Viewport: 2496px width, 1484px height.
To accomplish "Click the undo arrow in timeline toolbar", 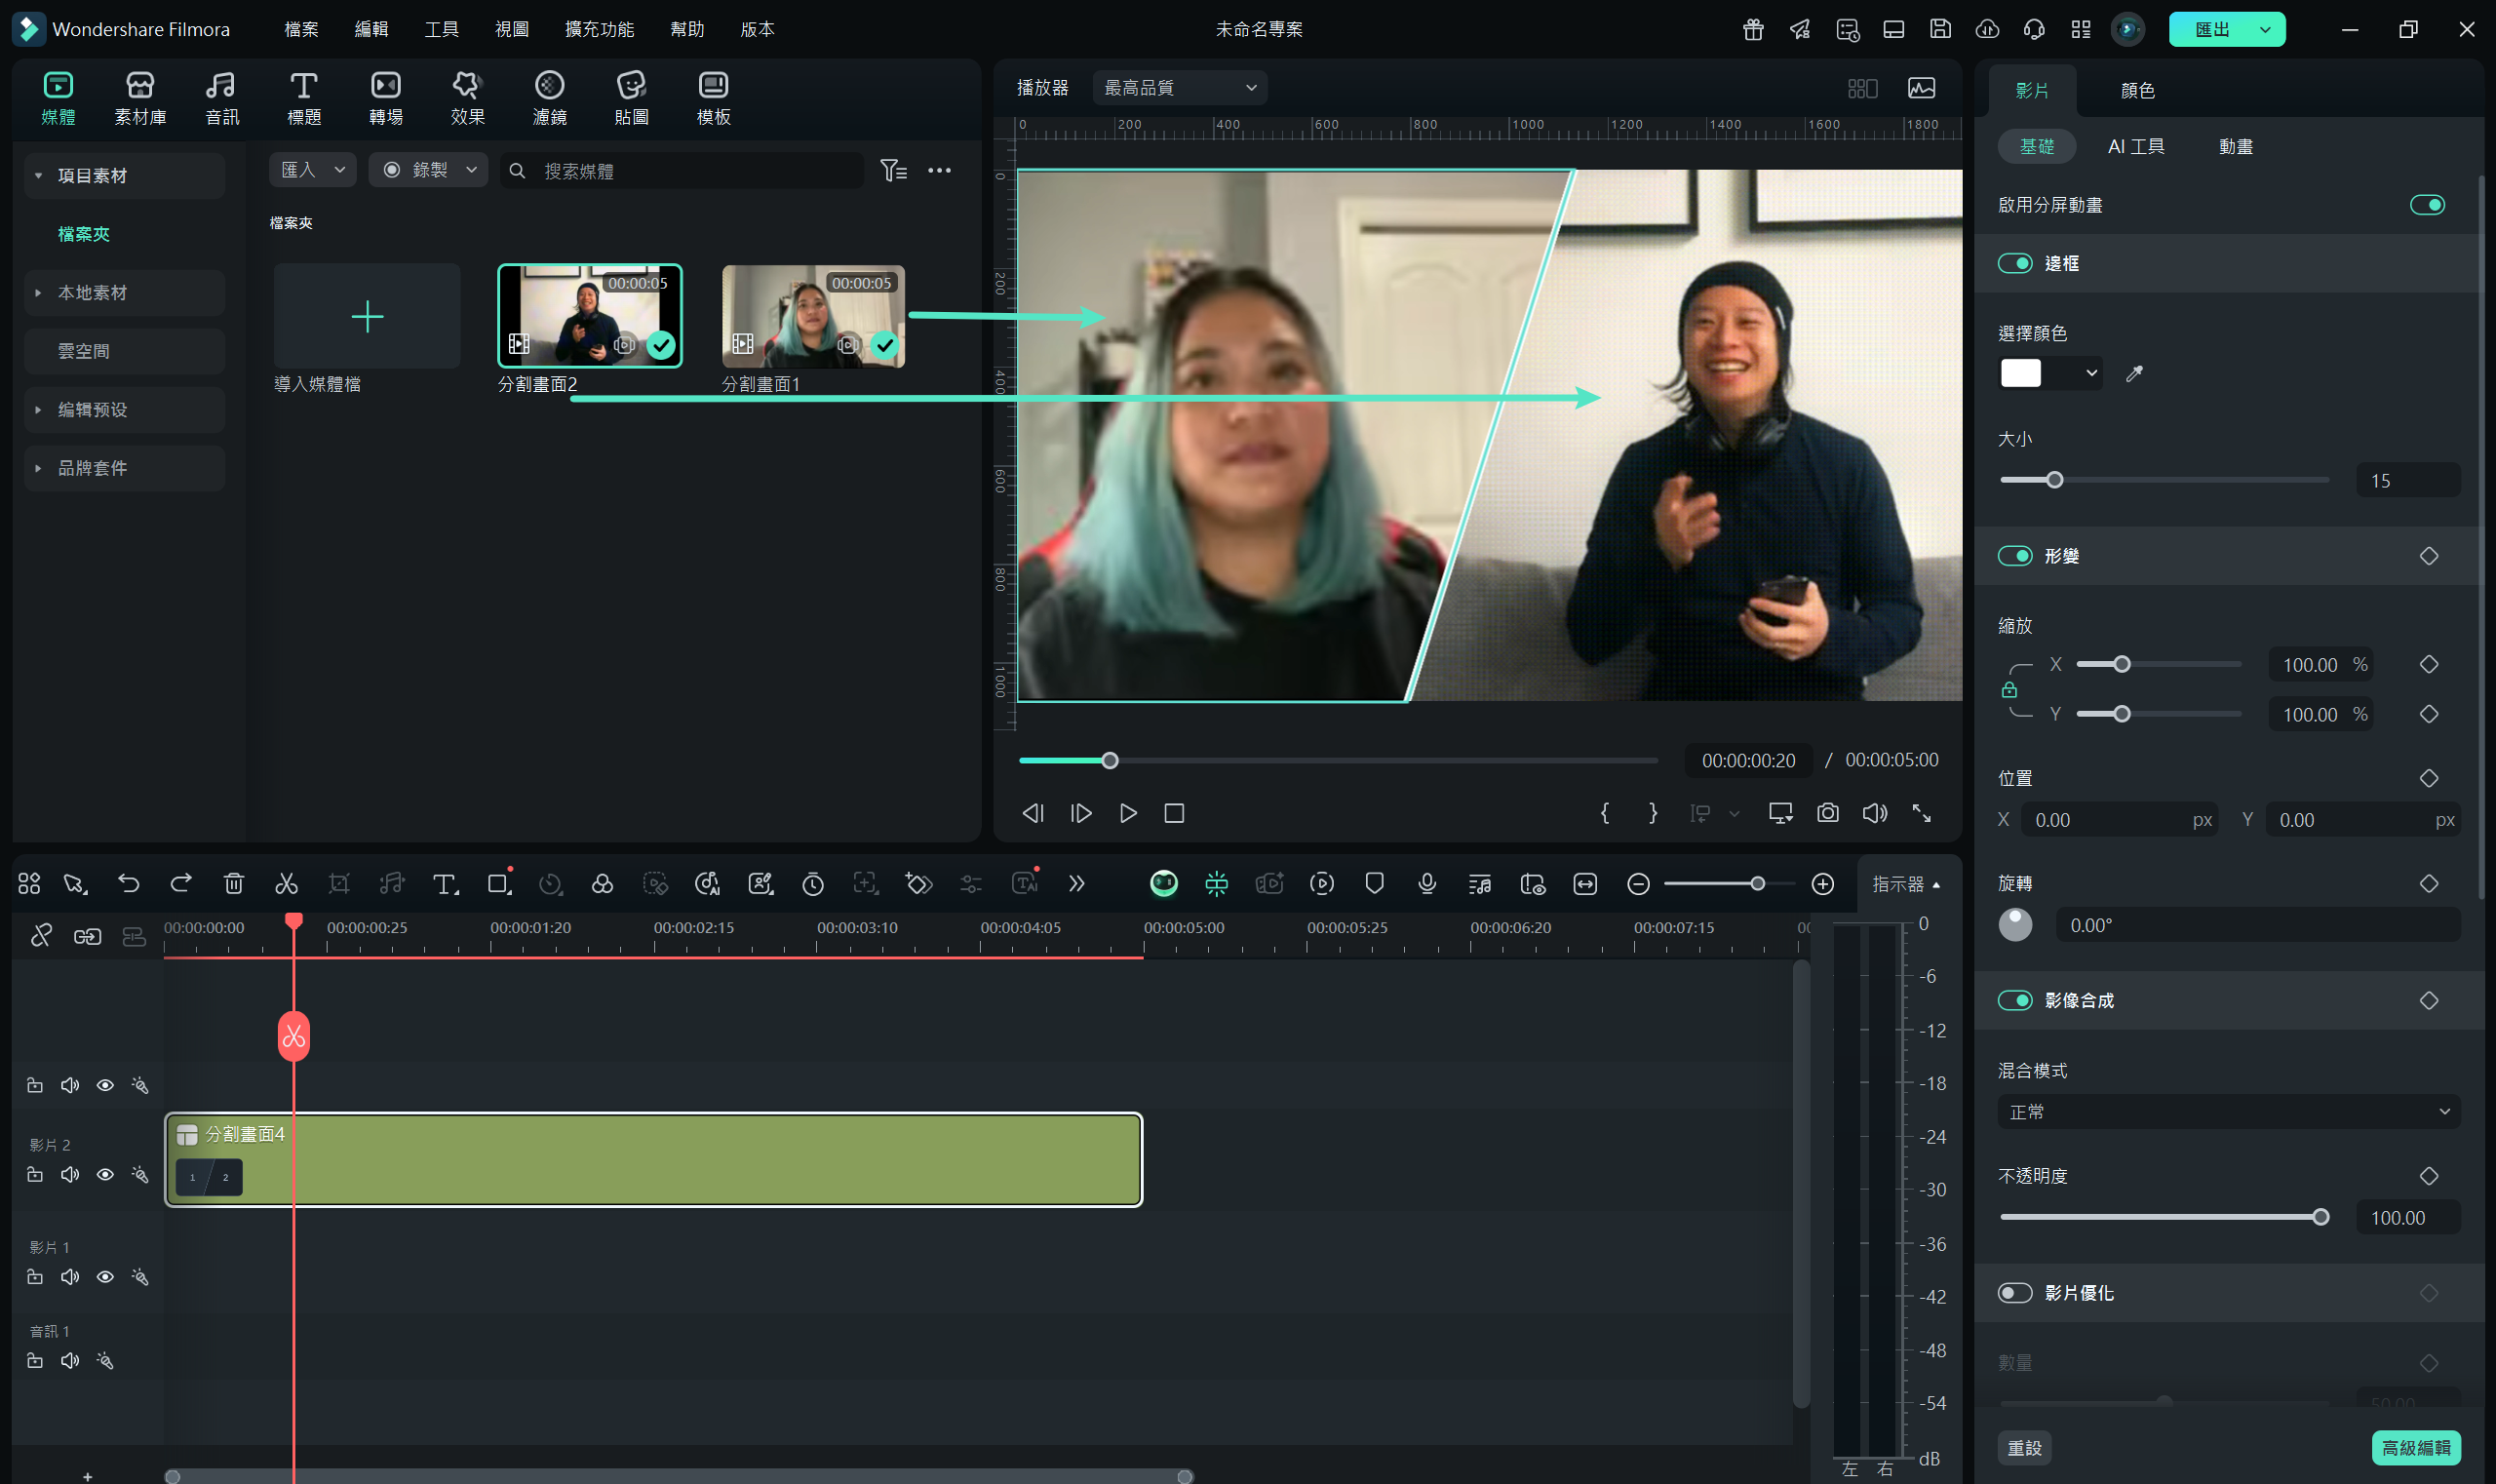I will point(129,883).
